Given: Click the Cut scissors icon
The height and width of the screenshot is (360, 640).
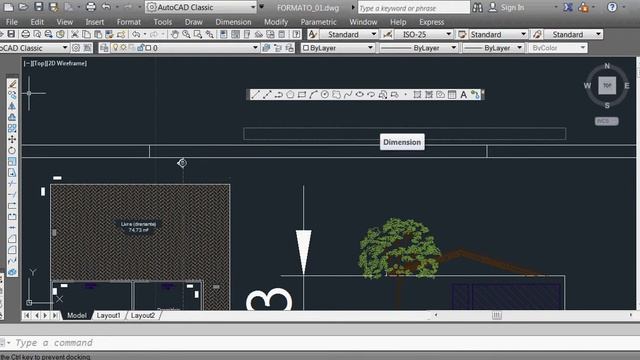Looking at the screenshot, I should 75,34.
